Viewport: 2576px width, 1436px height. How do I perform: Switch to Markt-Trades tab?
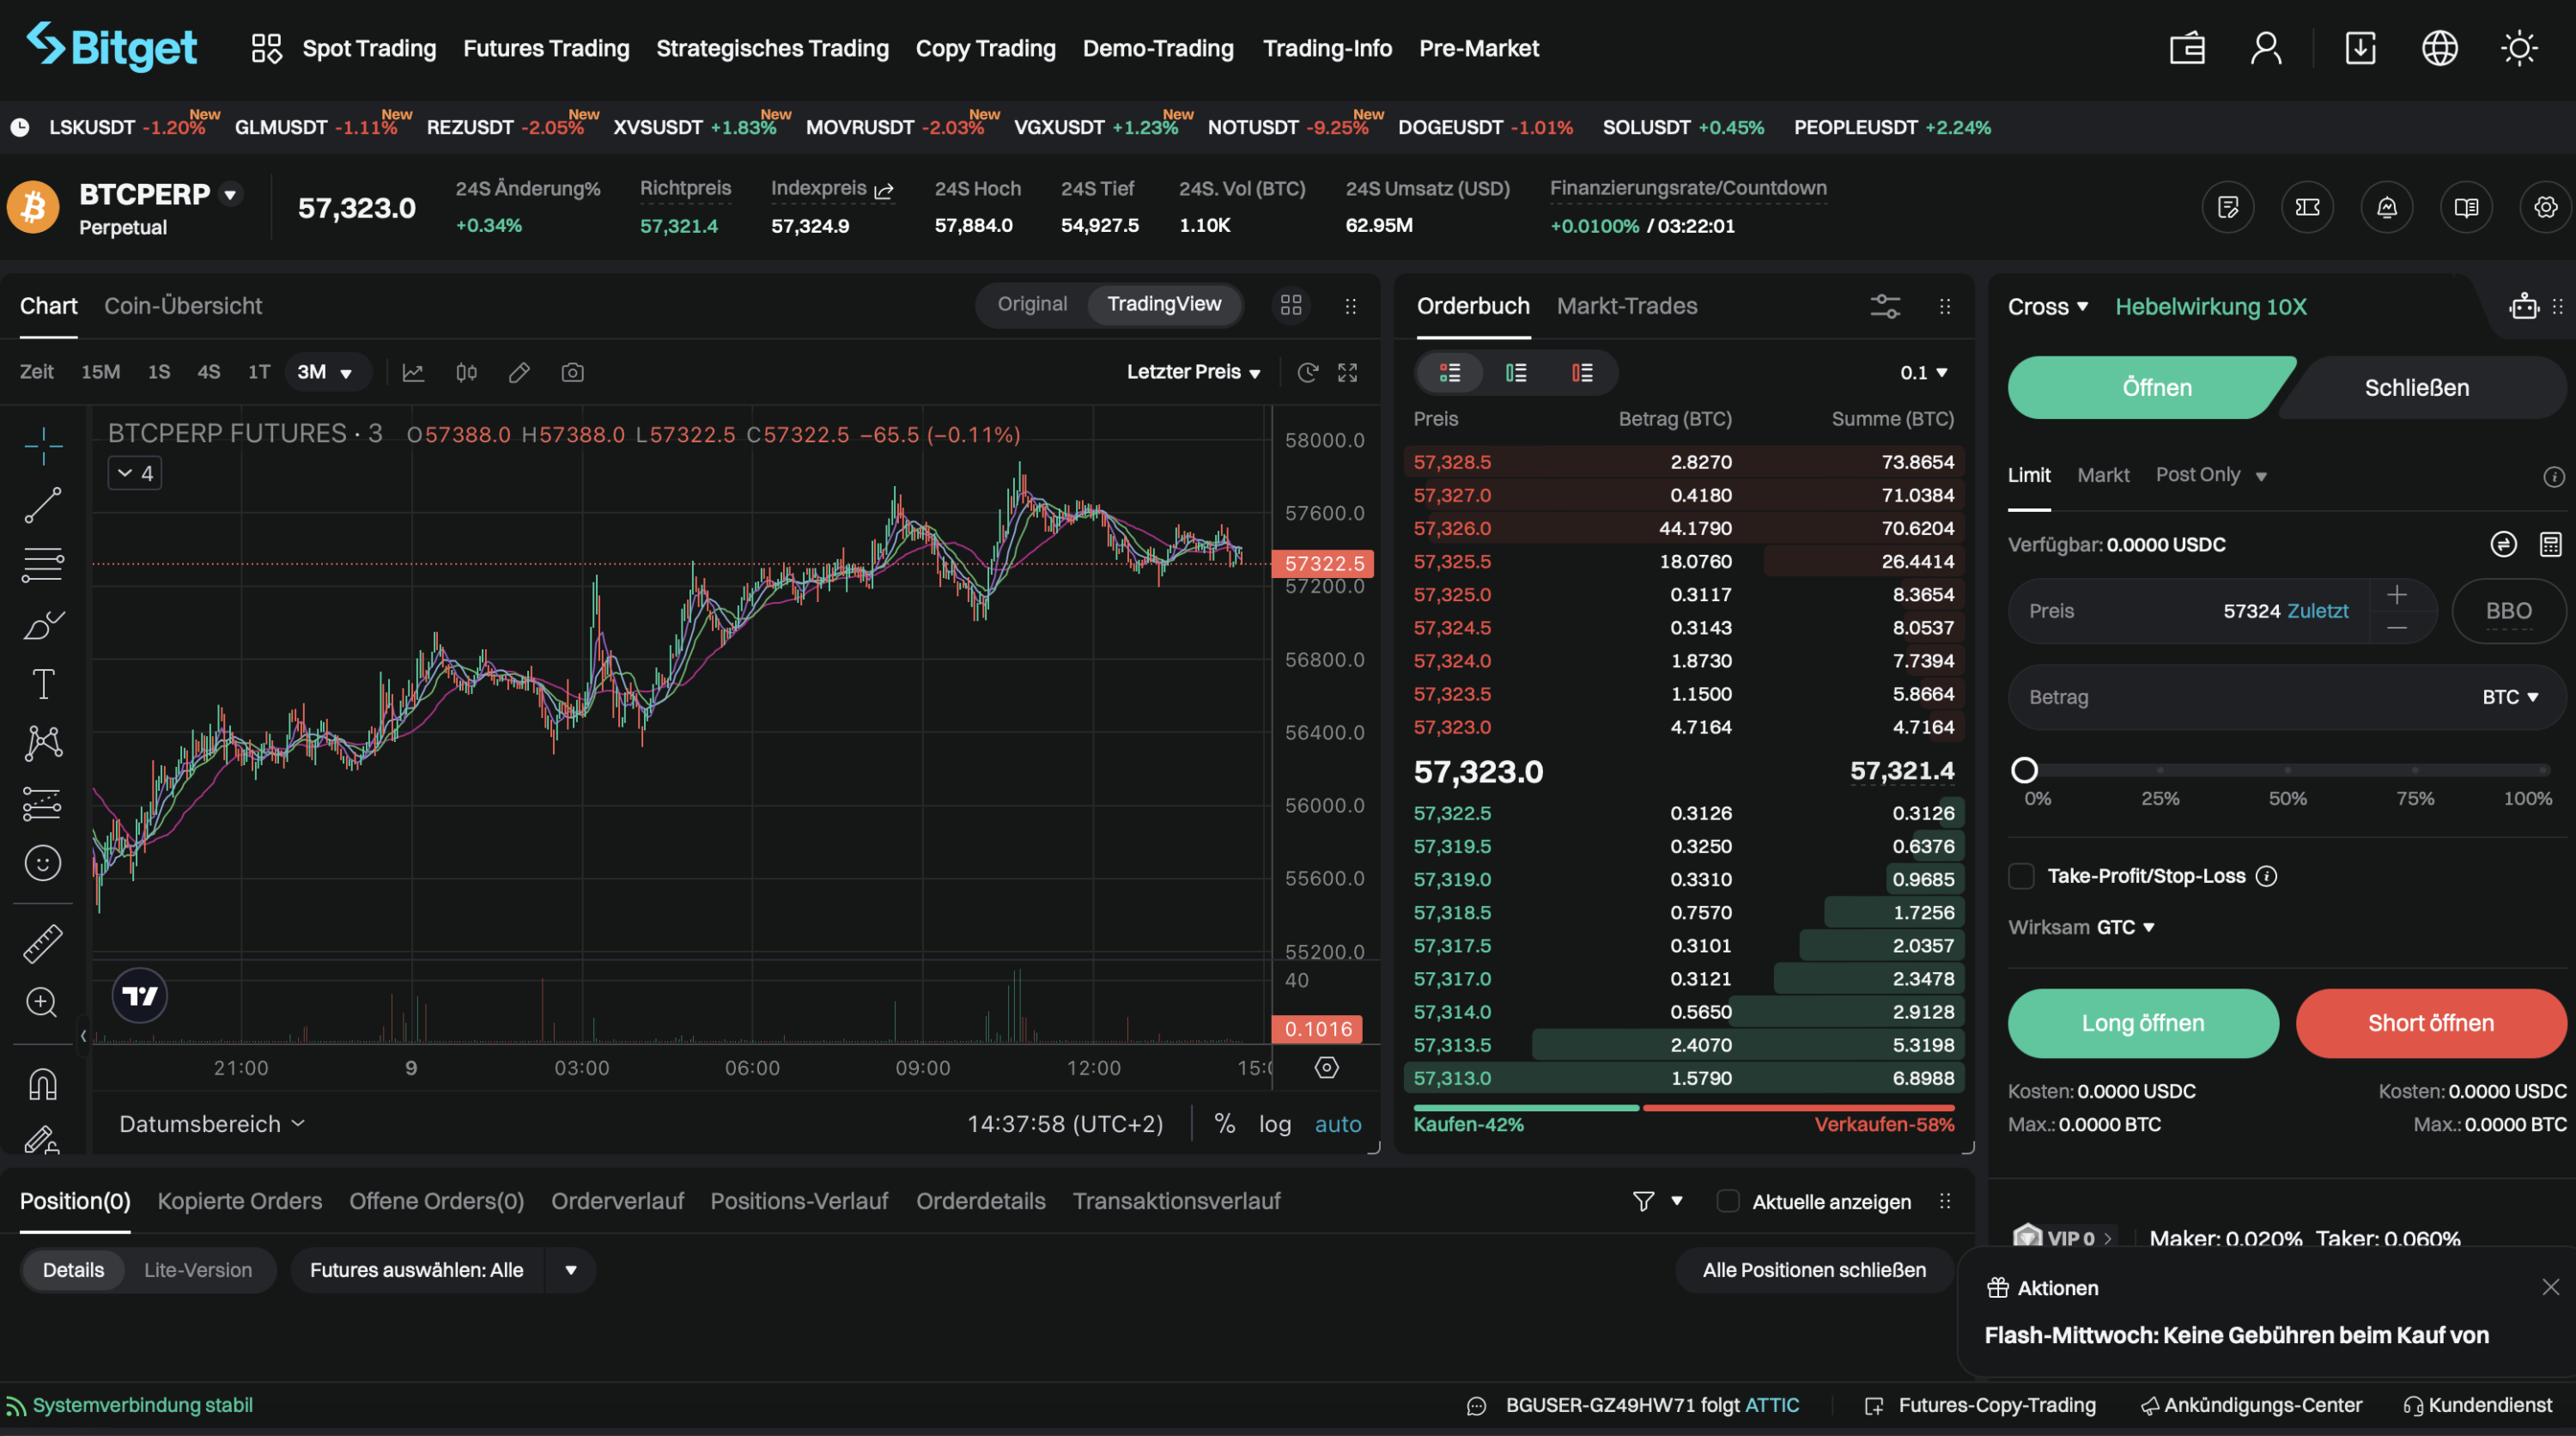point(1626,306)
